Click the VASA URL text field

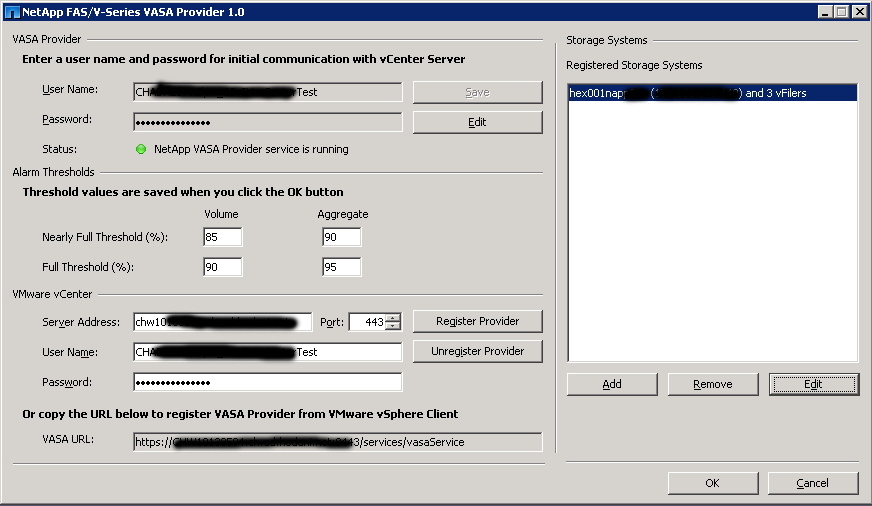(337, 441)
